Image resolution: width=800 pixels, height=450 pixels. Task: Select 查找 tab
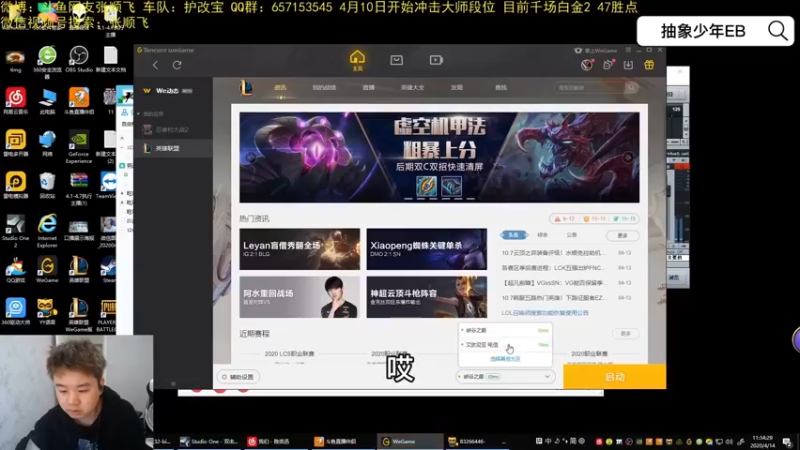point(501,87)
